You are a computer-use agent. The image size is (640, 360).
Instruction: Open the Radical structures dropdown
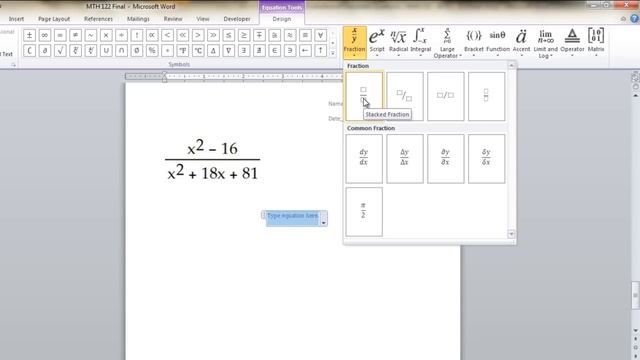398,42
